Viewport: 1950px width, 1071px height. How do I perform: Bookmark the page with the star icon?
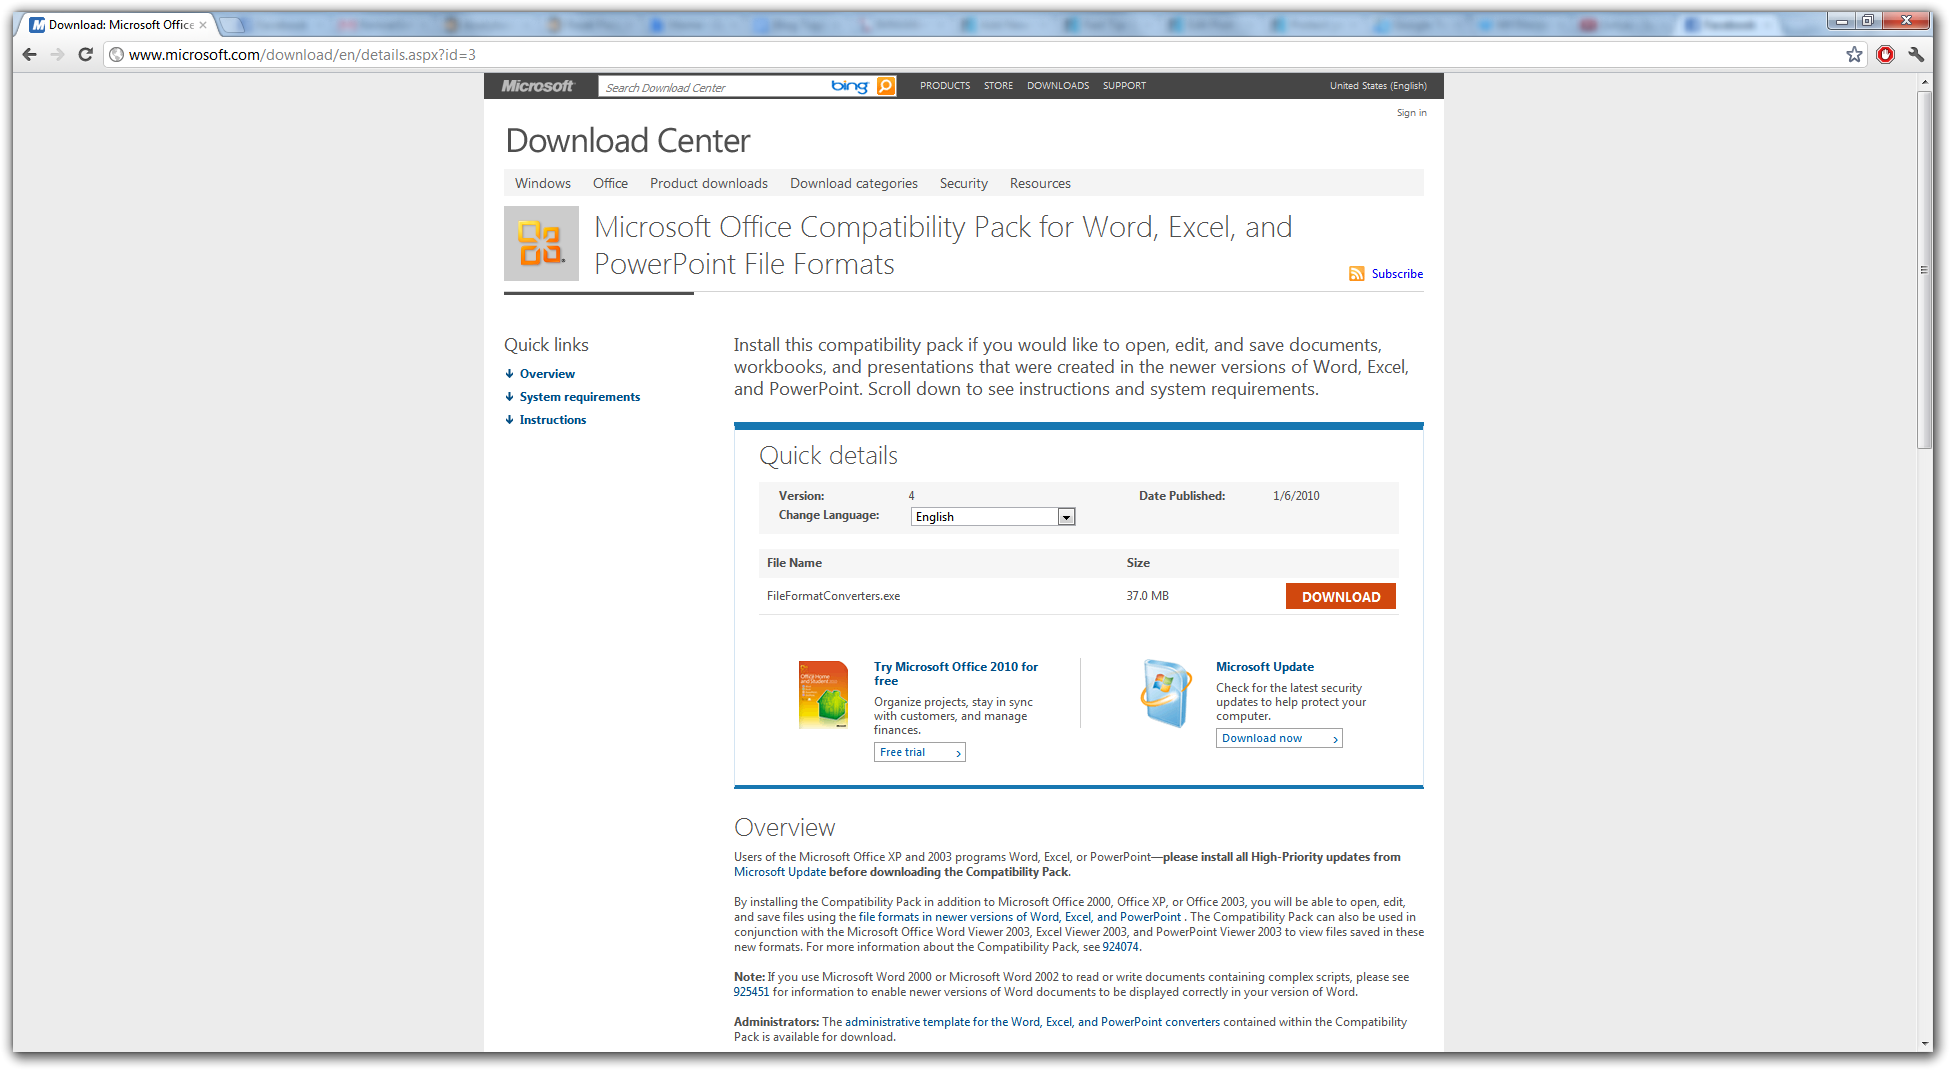pos(1854,54)
